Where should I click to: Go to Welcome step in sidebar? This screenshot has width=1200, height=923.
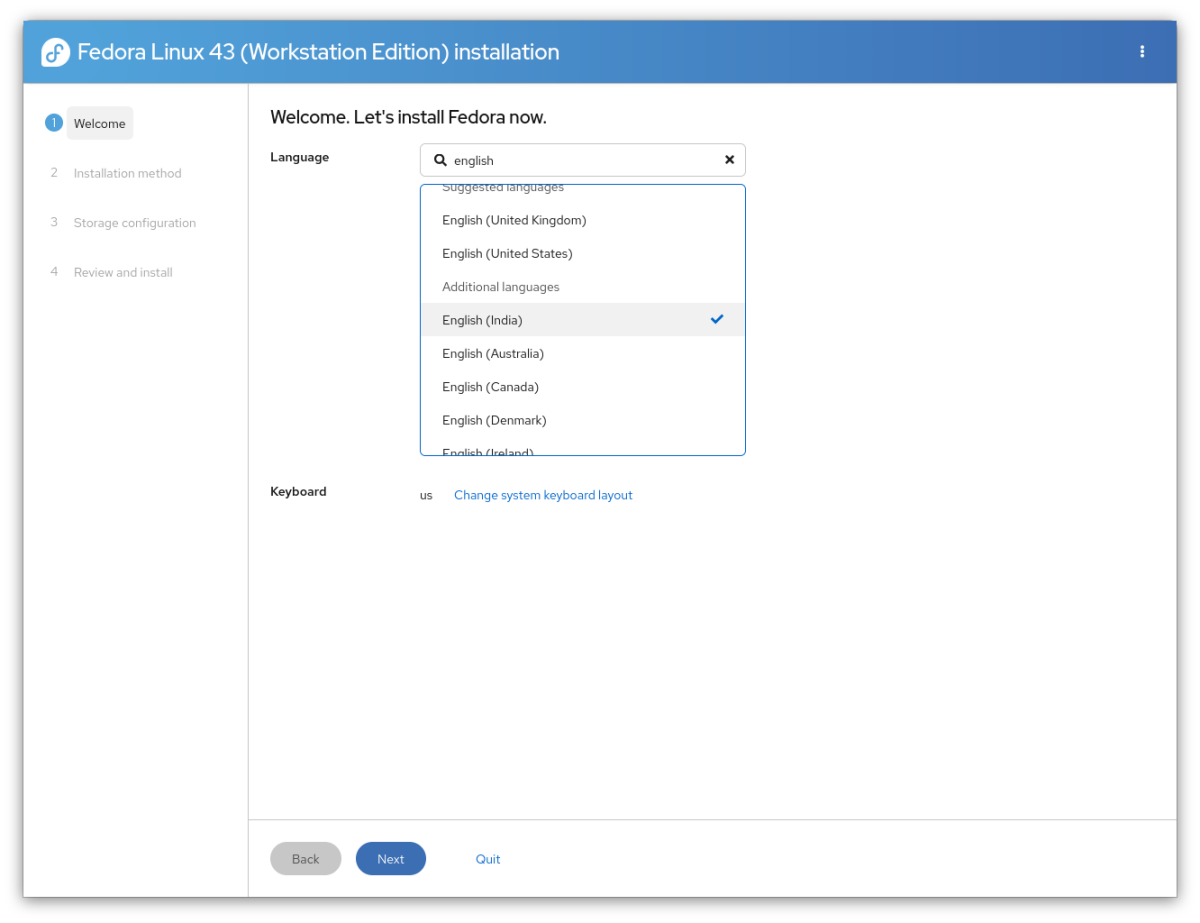click(x=100, y=124)
